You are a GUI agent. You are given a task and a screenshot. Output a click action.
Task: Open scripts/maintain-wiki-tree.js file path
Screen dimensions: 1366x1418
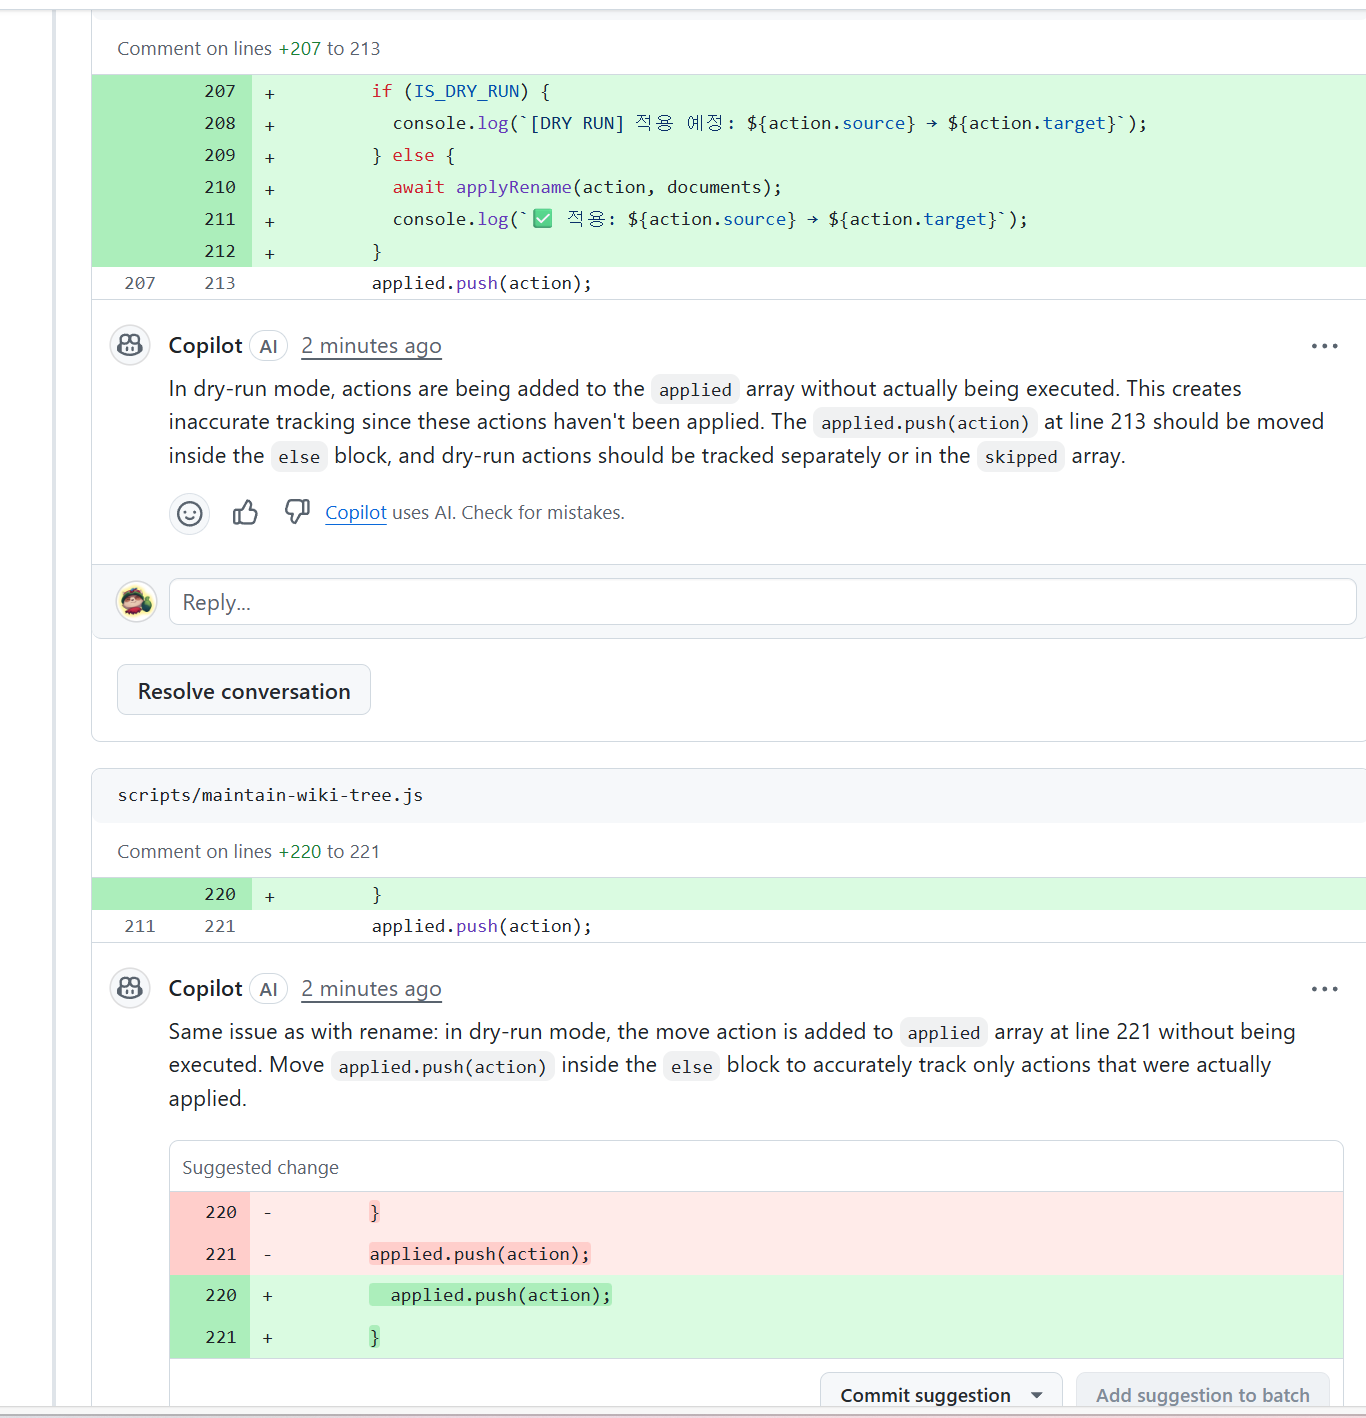270,796
